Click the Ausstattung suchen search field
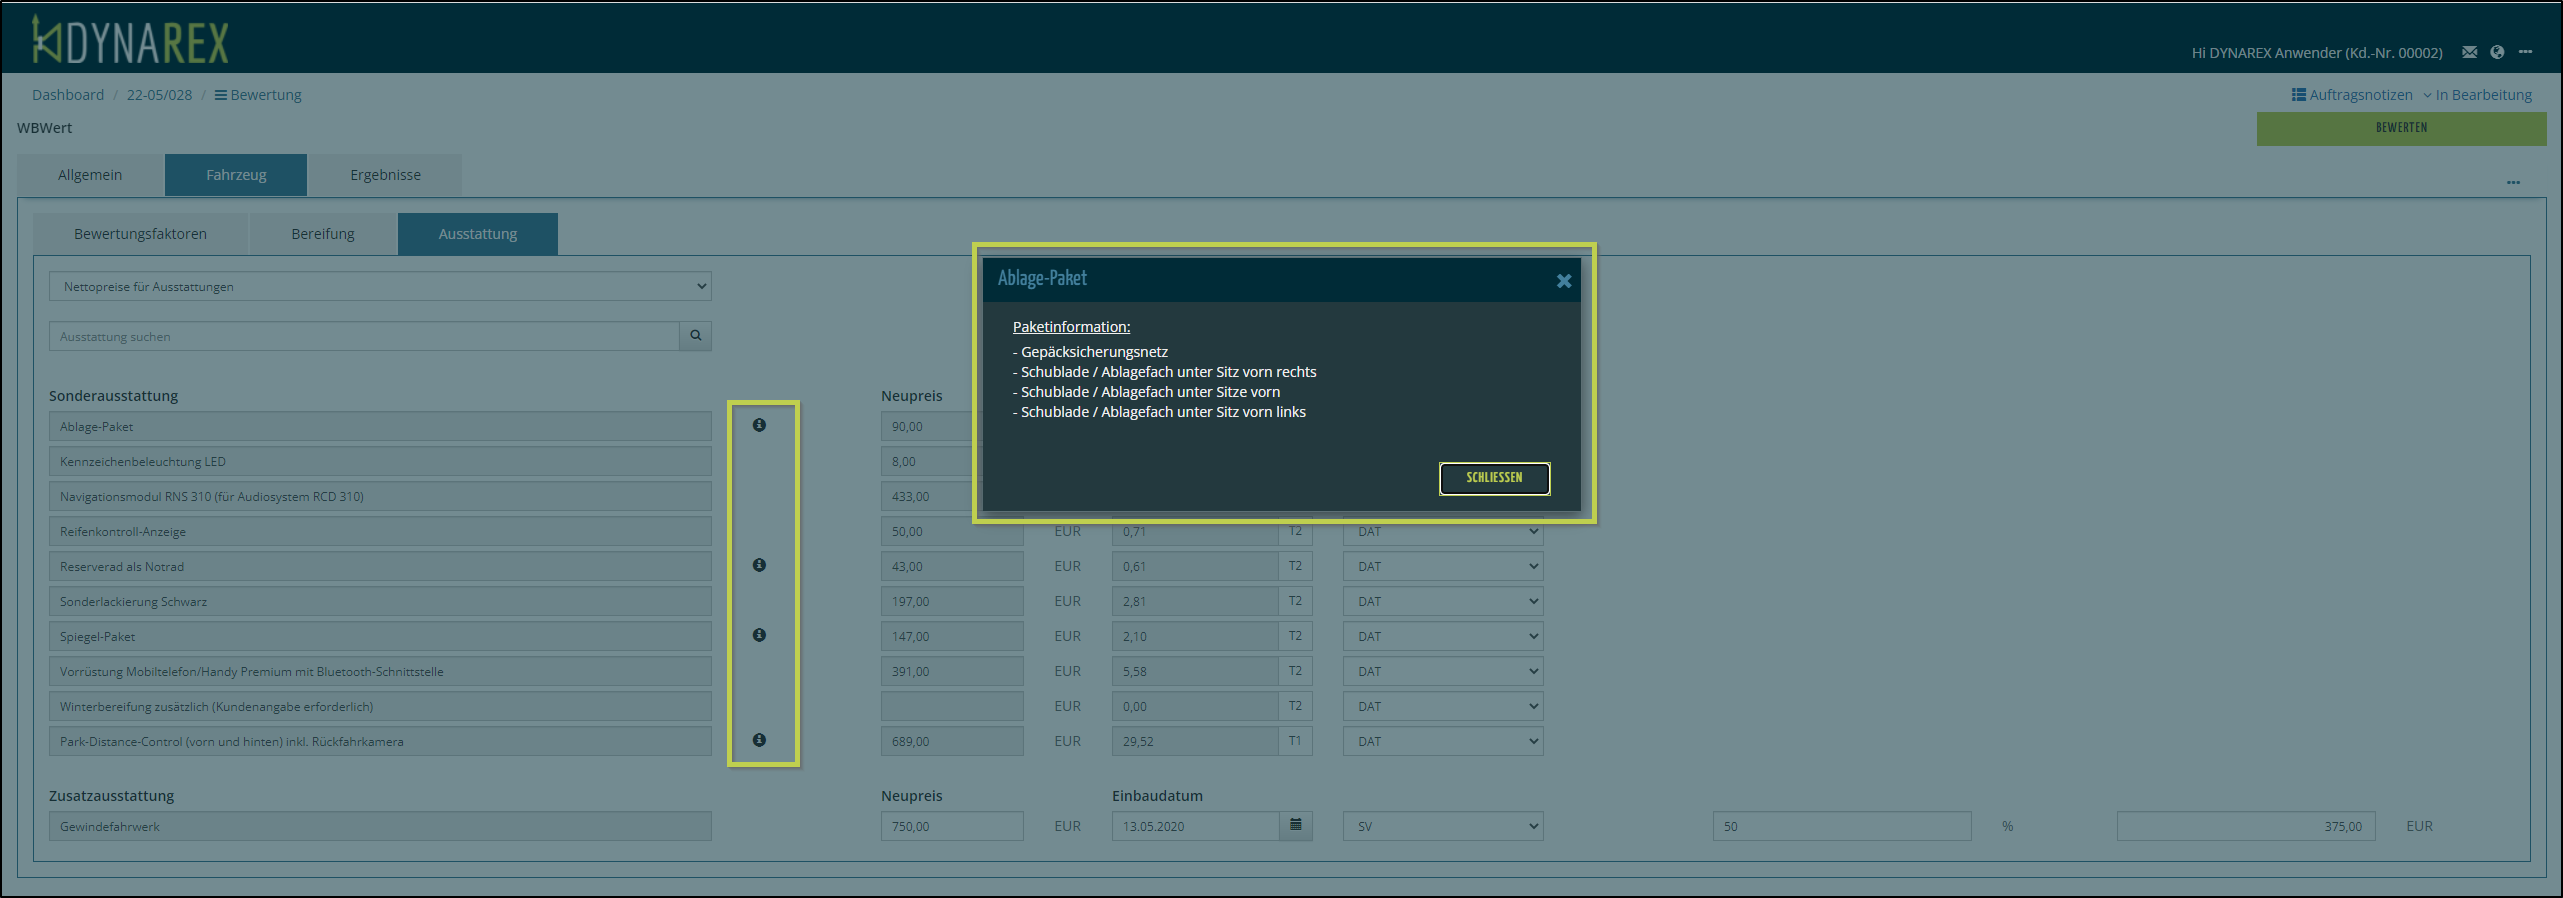 point(364,337)
